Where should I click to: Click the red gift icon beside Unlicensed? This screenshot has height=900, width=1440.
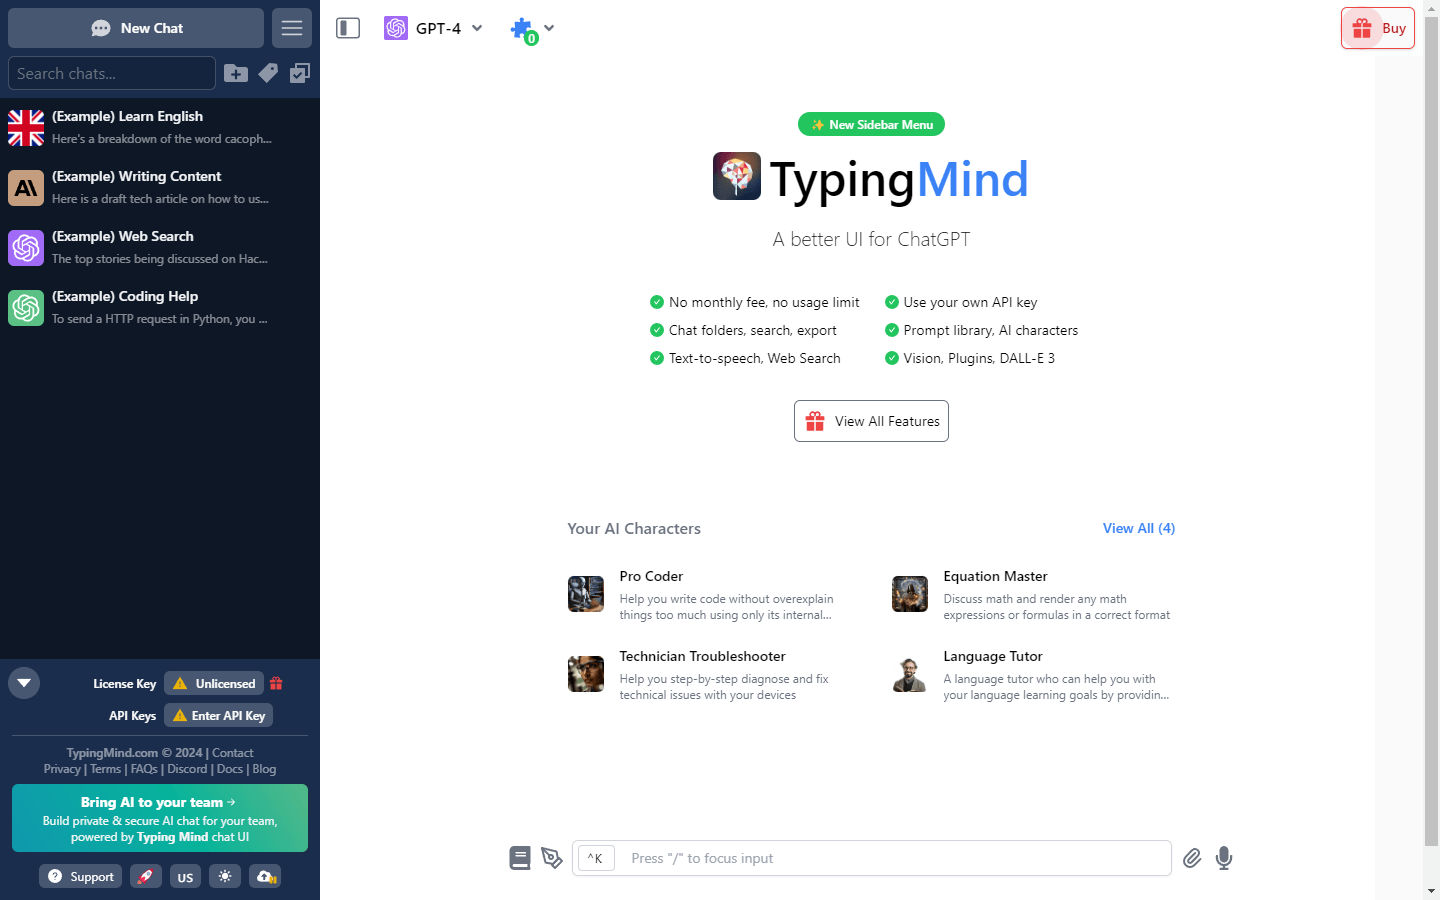click(276, 684)
